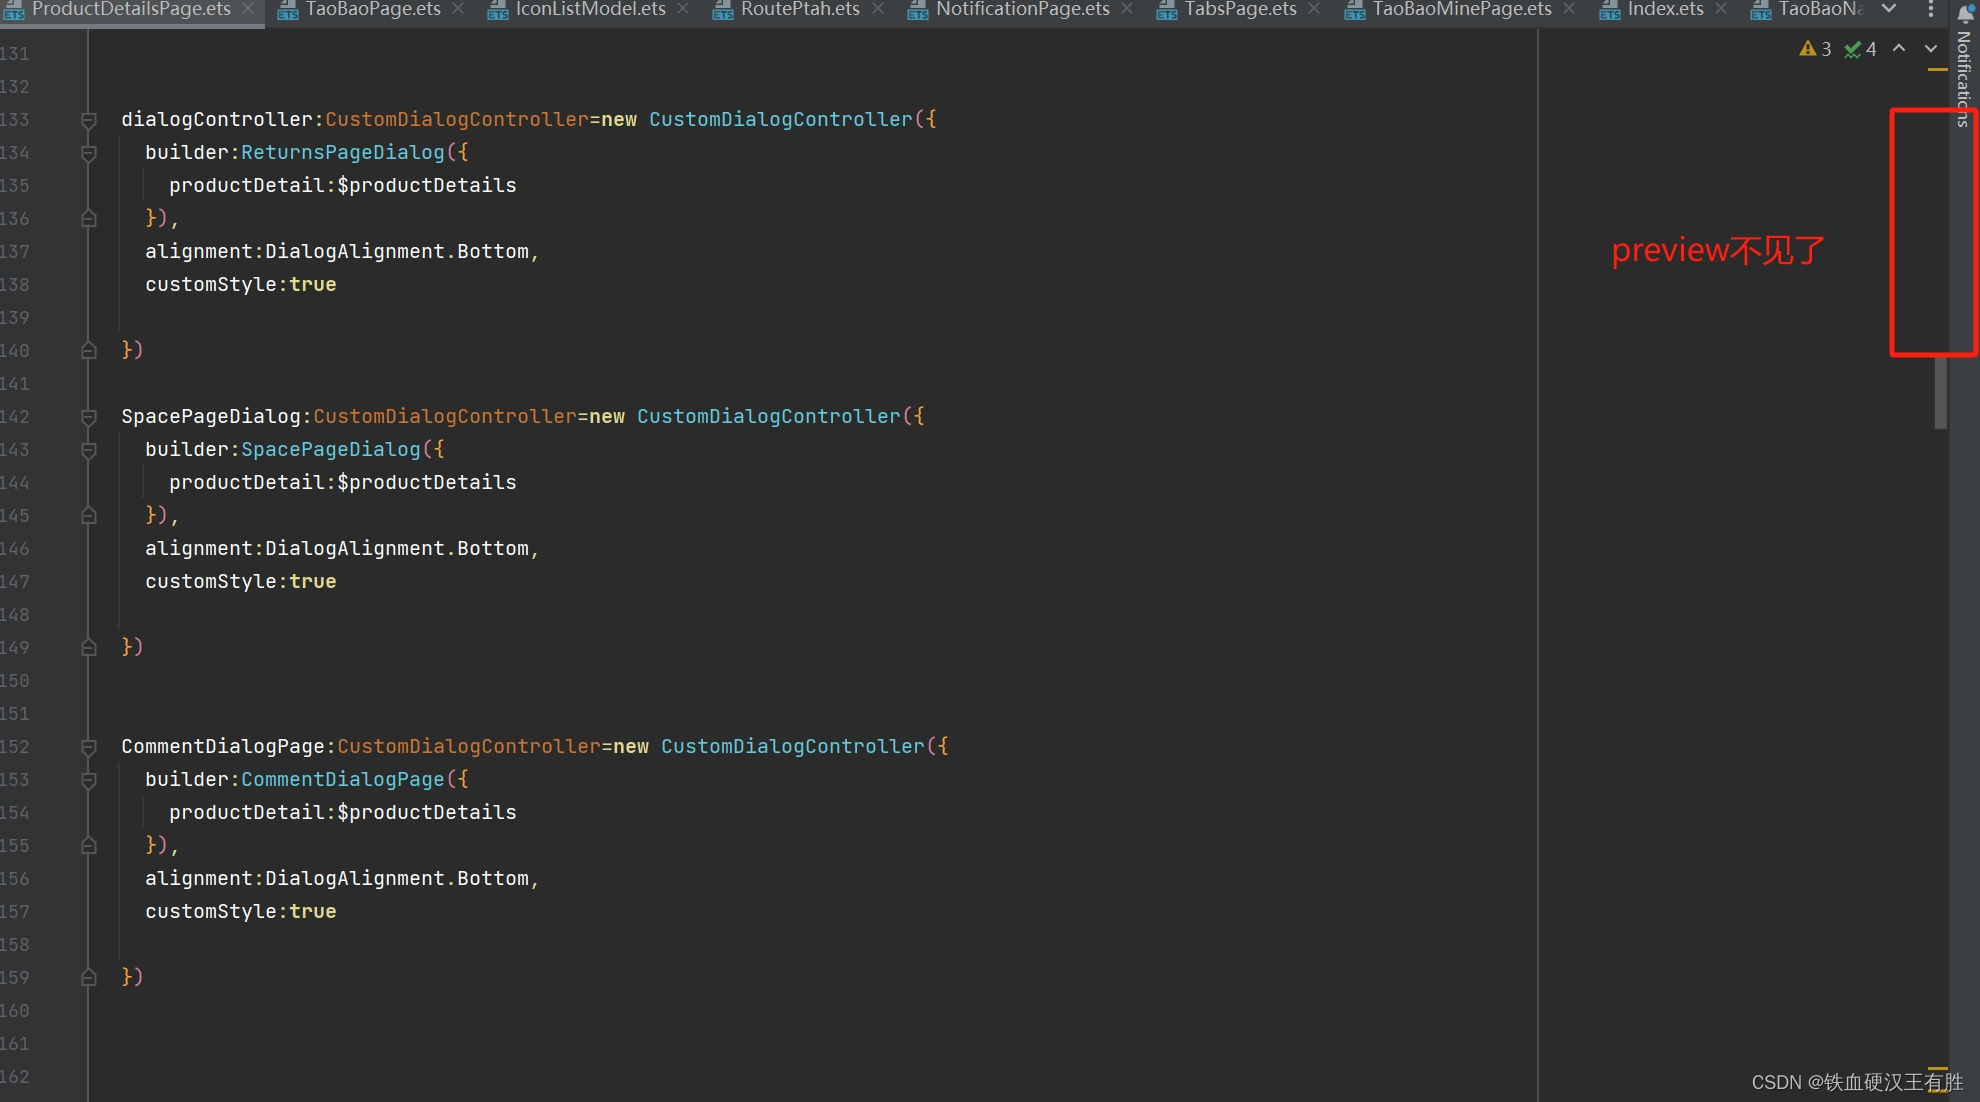Collapse the builder block at line 134
The image size is (1980, 1102).
[89, 153]
